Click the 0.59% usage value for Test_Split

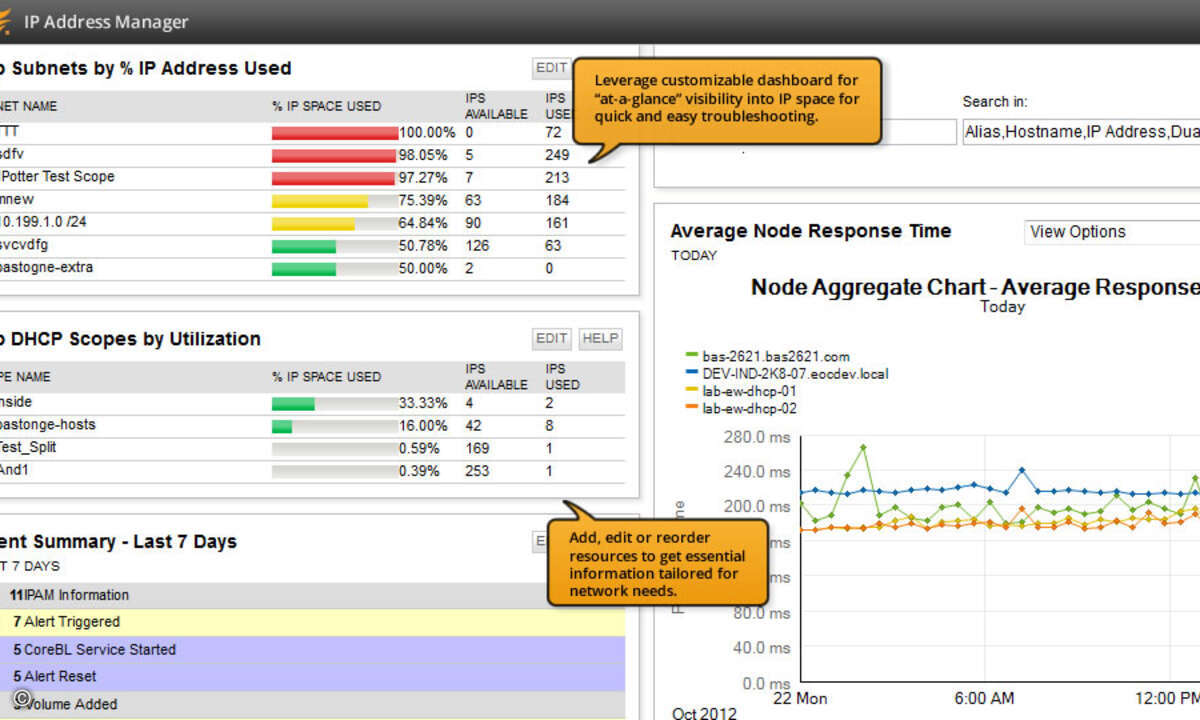point(419,448)
